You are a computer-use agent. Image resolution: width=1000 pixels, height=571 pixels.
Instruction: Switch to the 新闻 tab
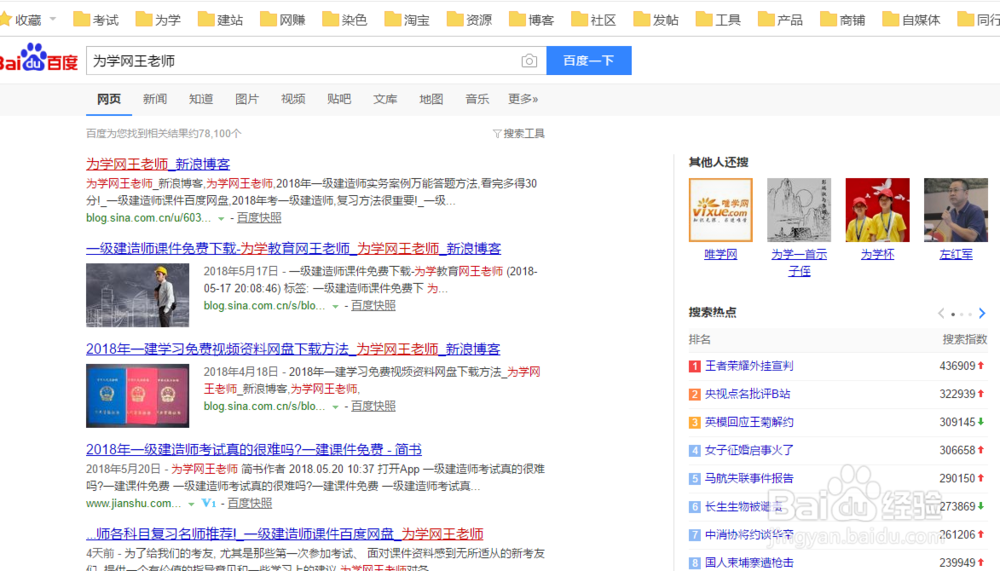155,99
